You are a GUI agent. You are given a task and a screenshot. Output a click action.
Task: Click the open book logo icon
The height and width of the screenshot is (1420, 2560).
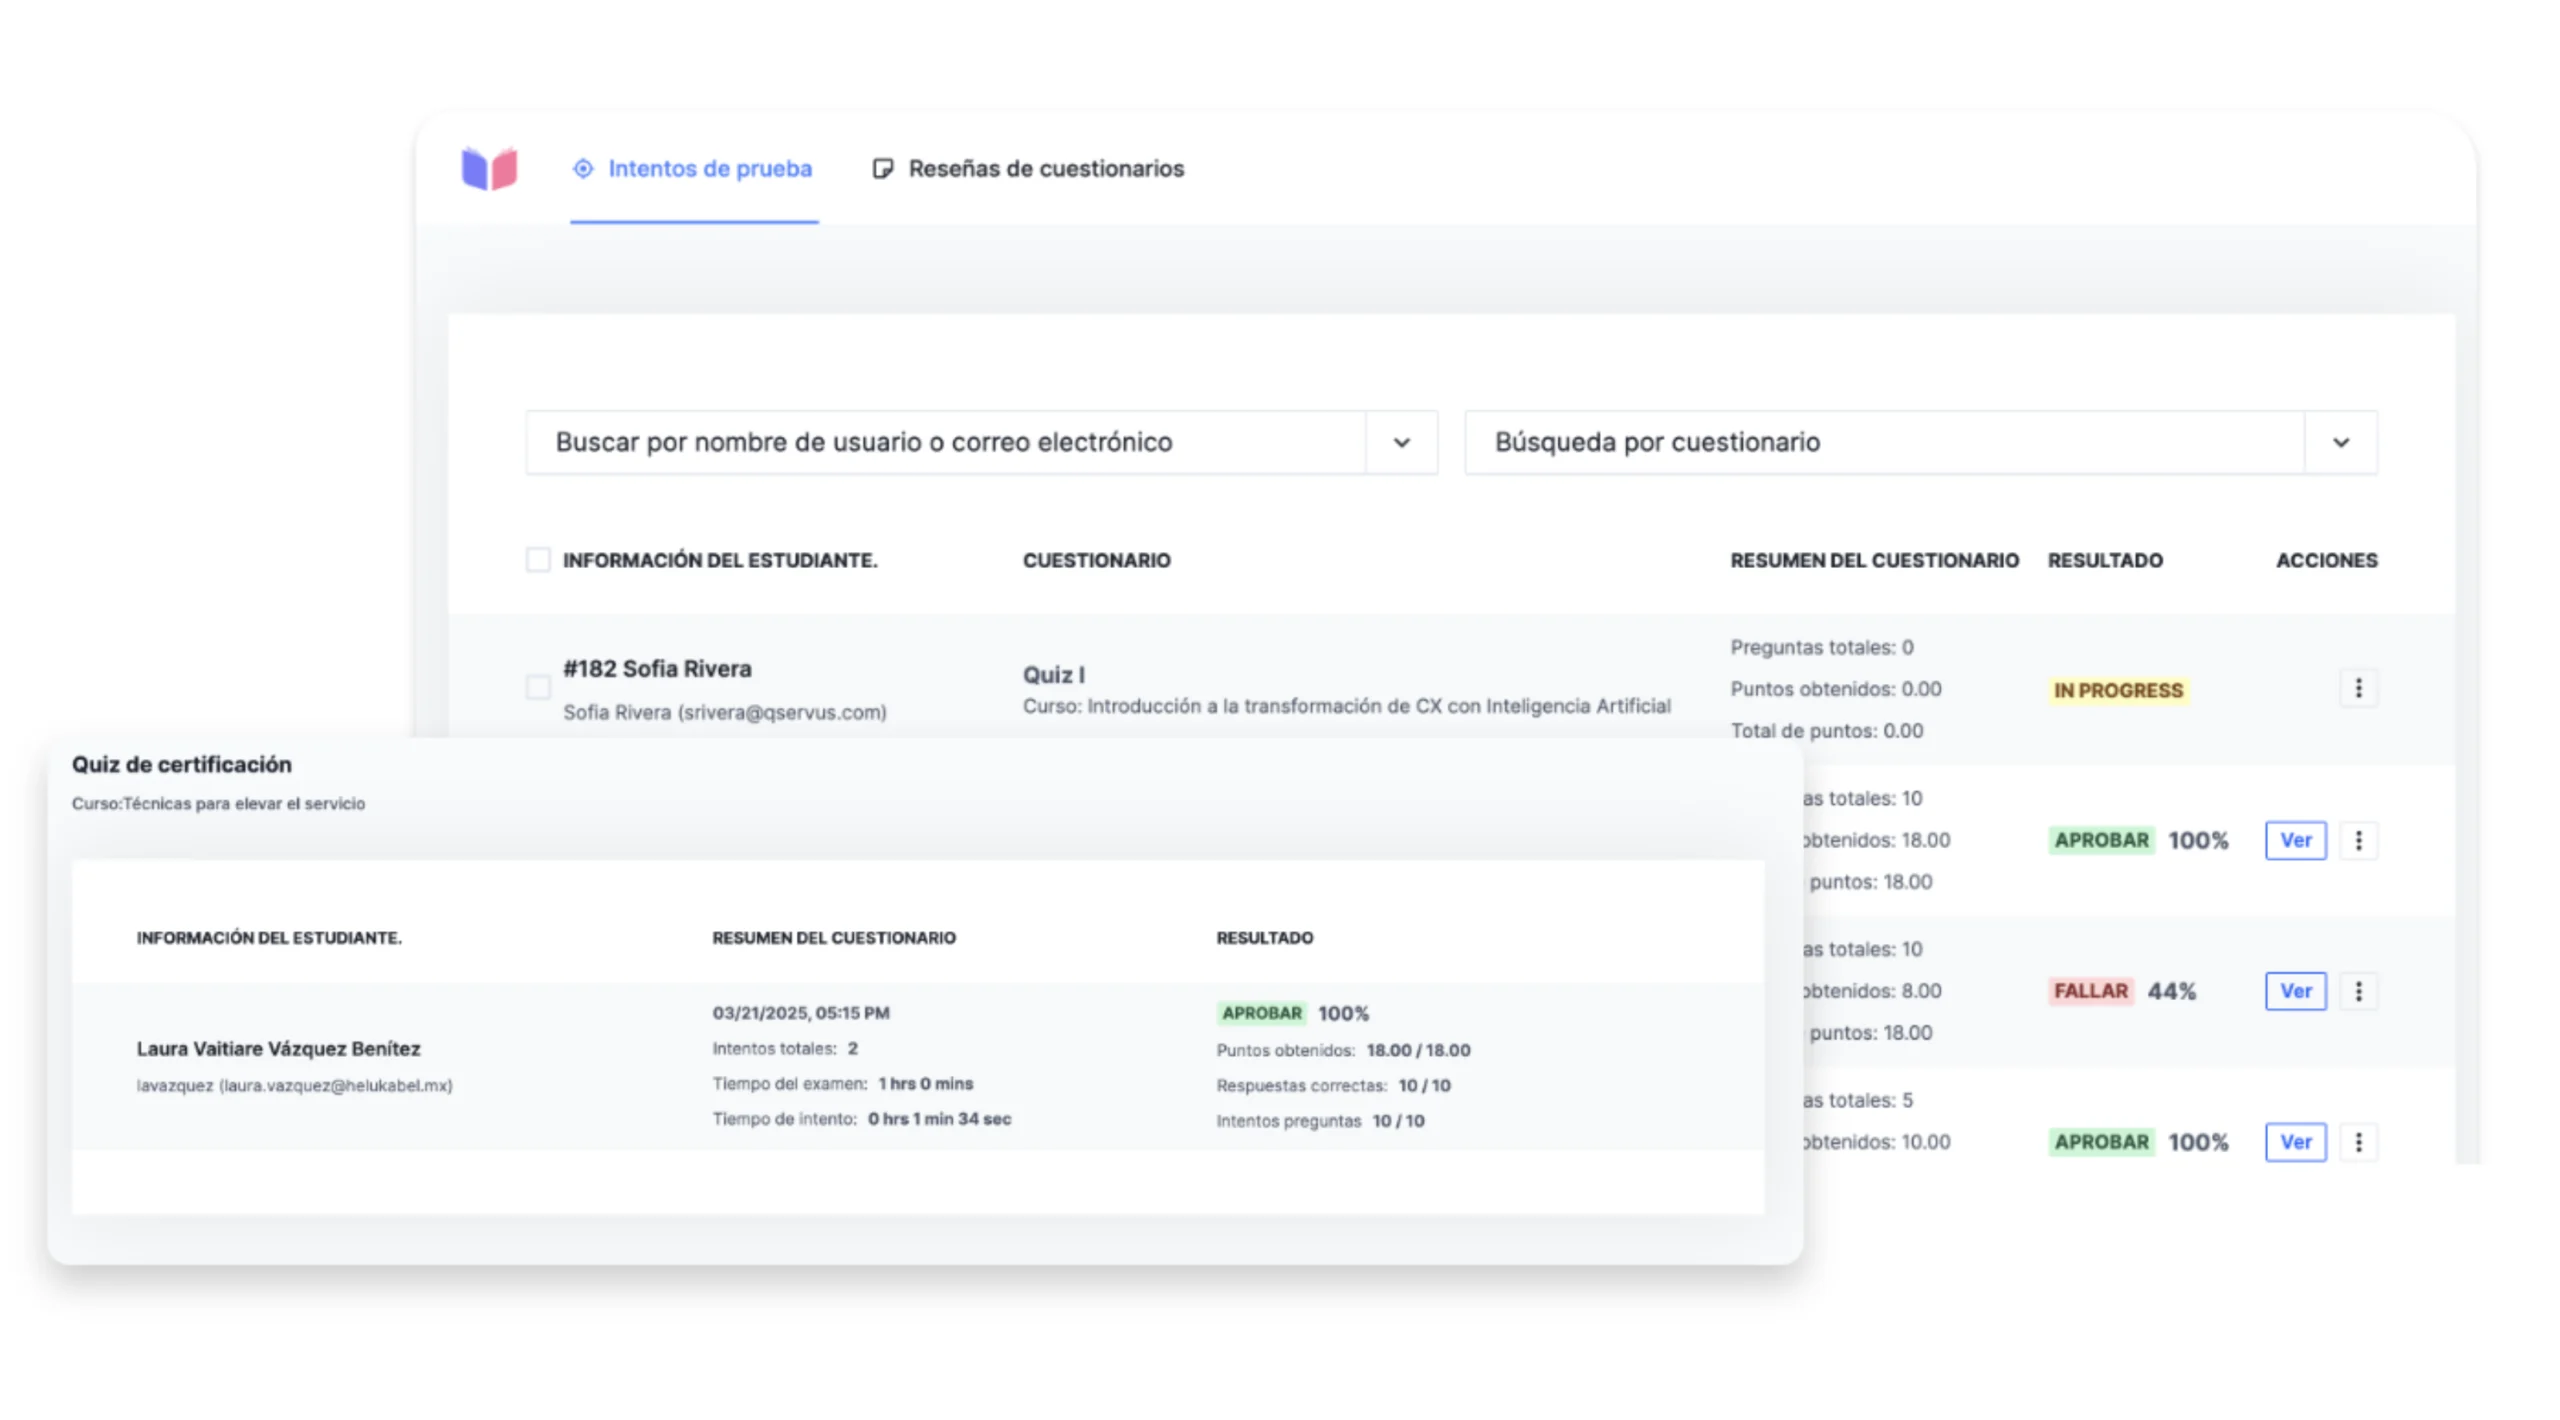tap(489, 168)
